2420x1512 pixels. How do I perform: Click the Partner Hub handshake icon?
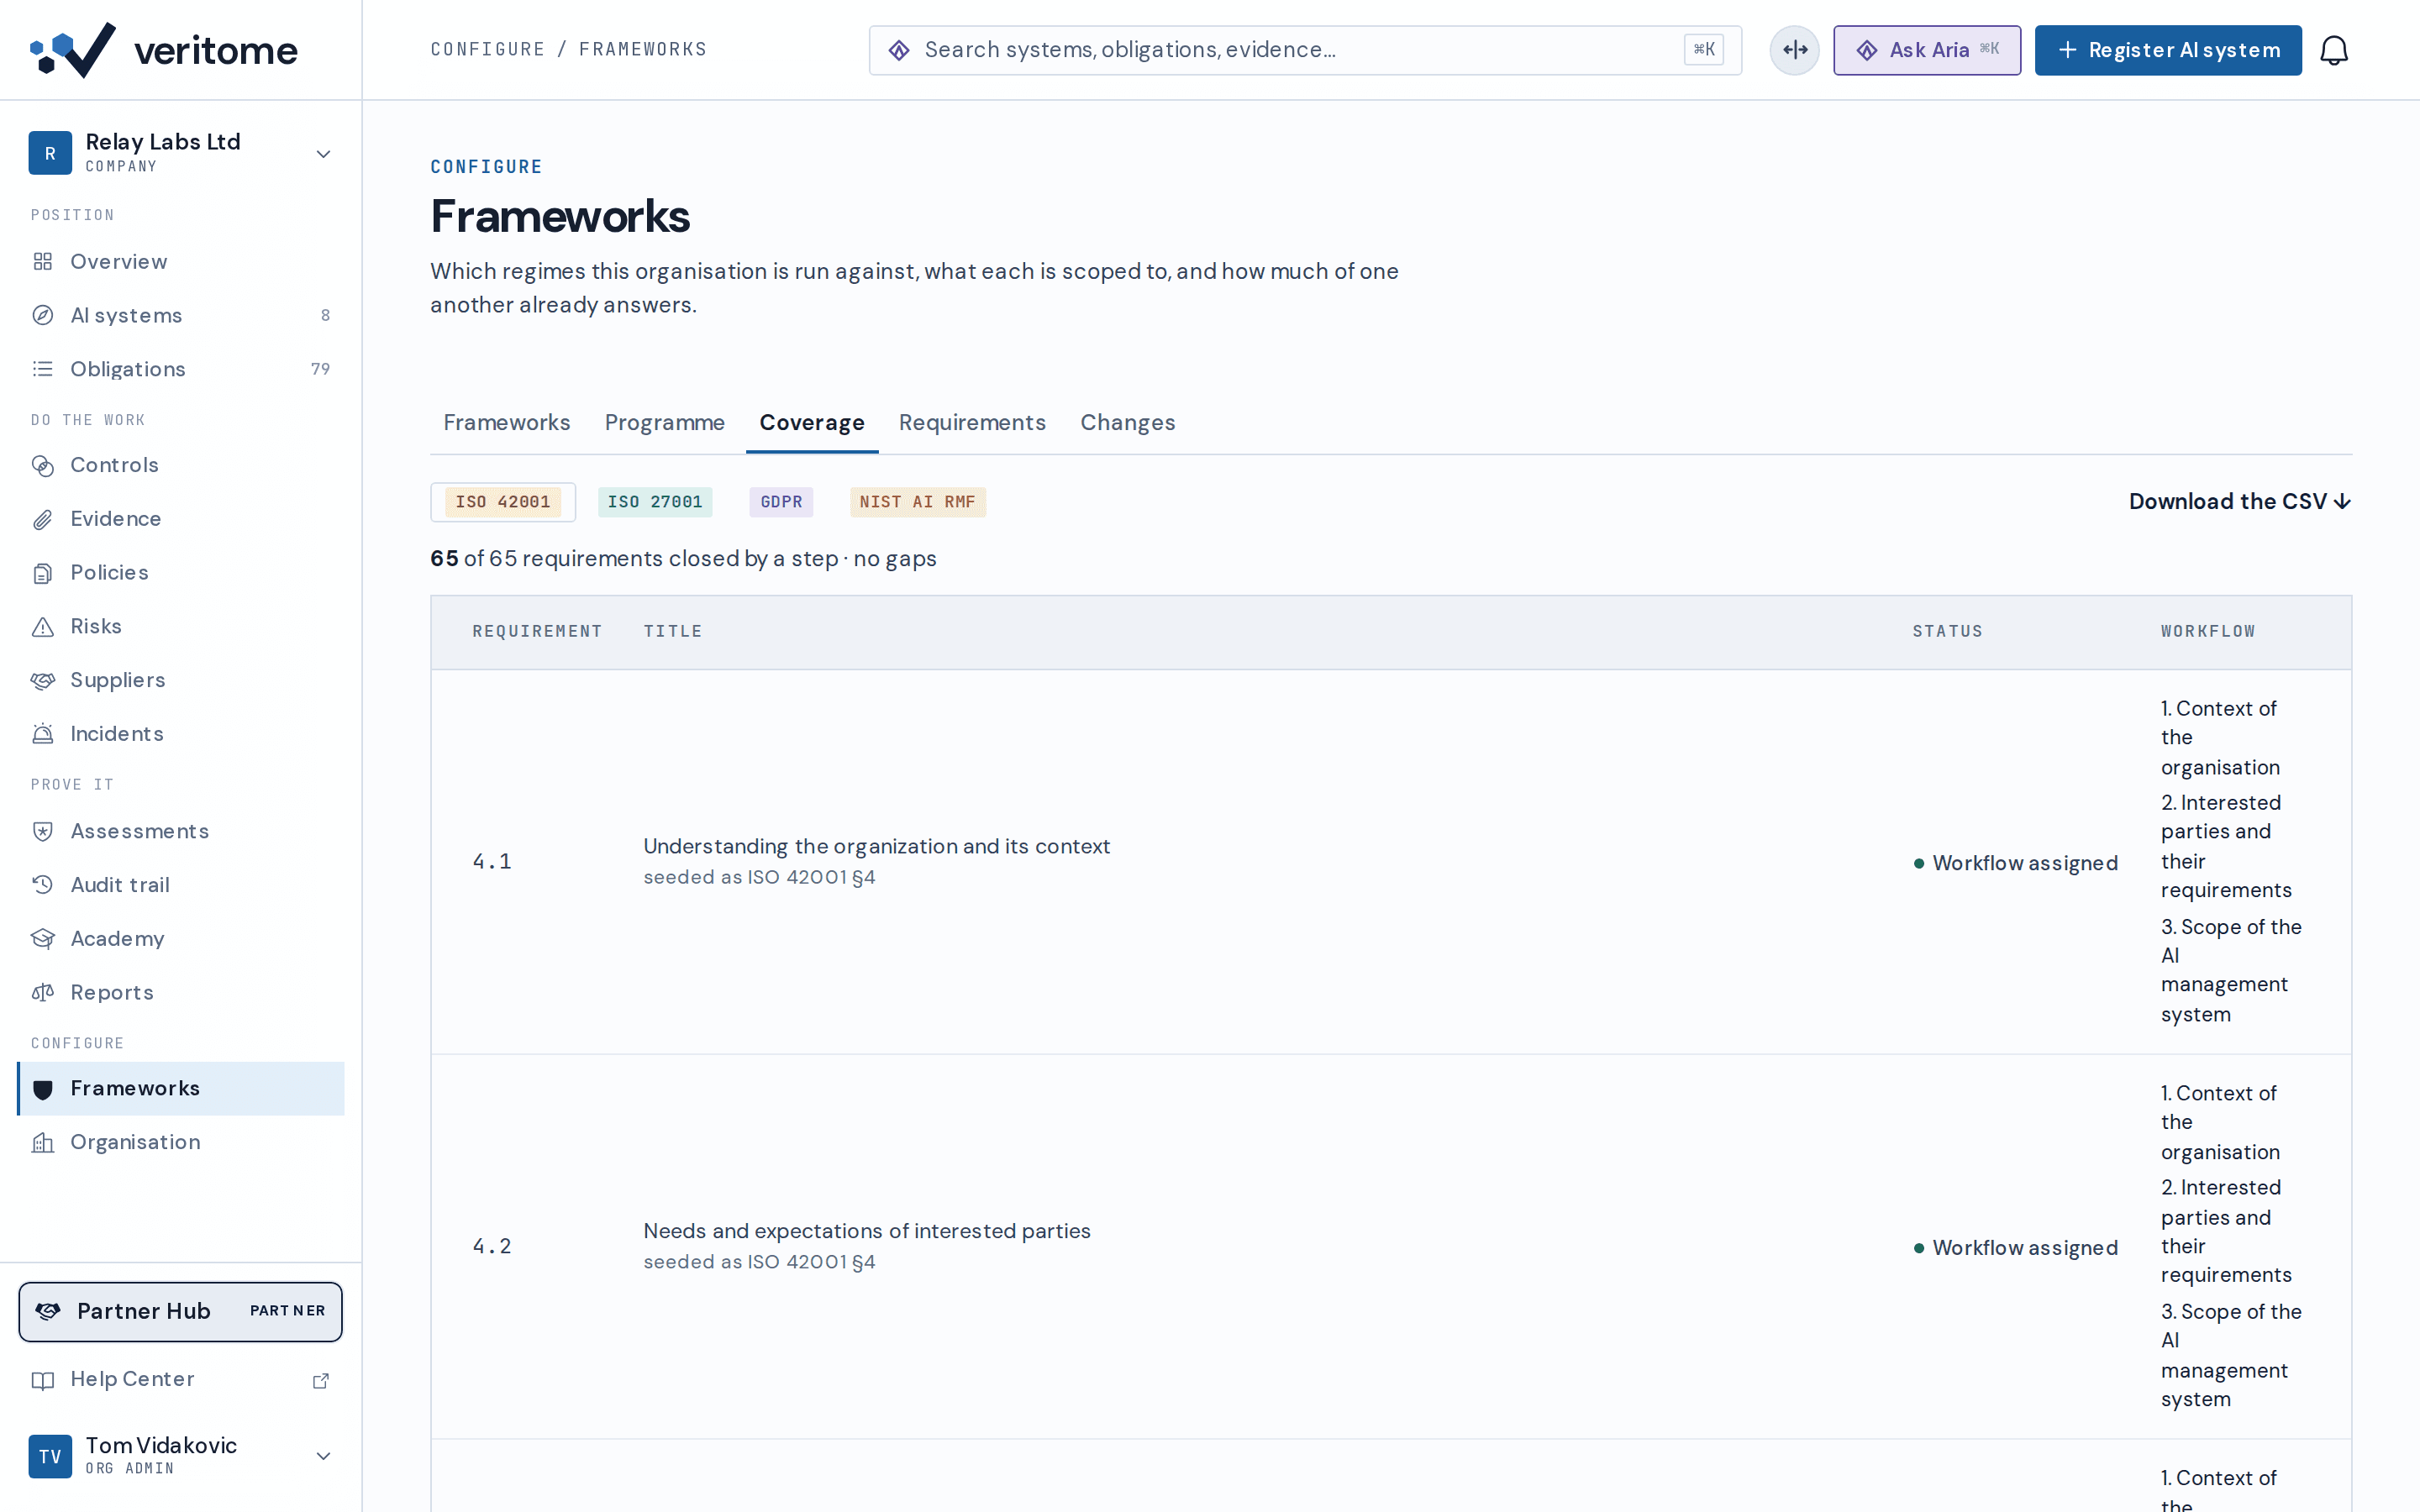point(48,1311)
